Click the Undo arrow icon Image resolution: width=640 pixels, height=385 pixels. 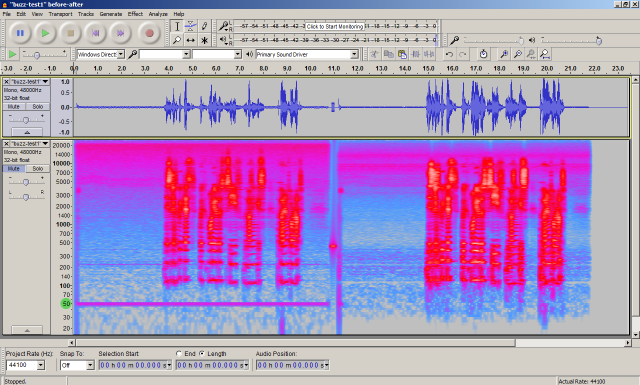[x=449, y=54]
